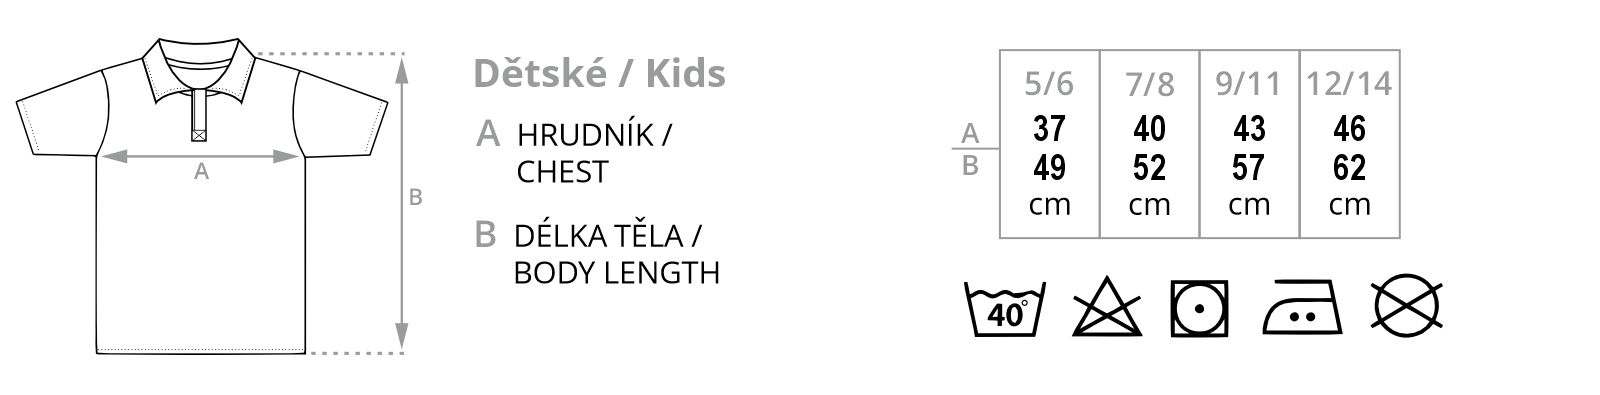Click the chest arrow labeled A on shirt
This screenshot has width=1600, height=395.
(x=201, y=156)
